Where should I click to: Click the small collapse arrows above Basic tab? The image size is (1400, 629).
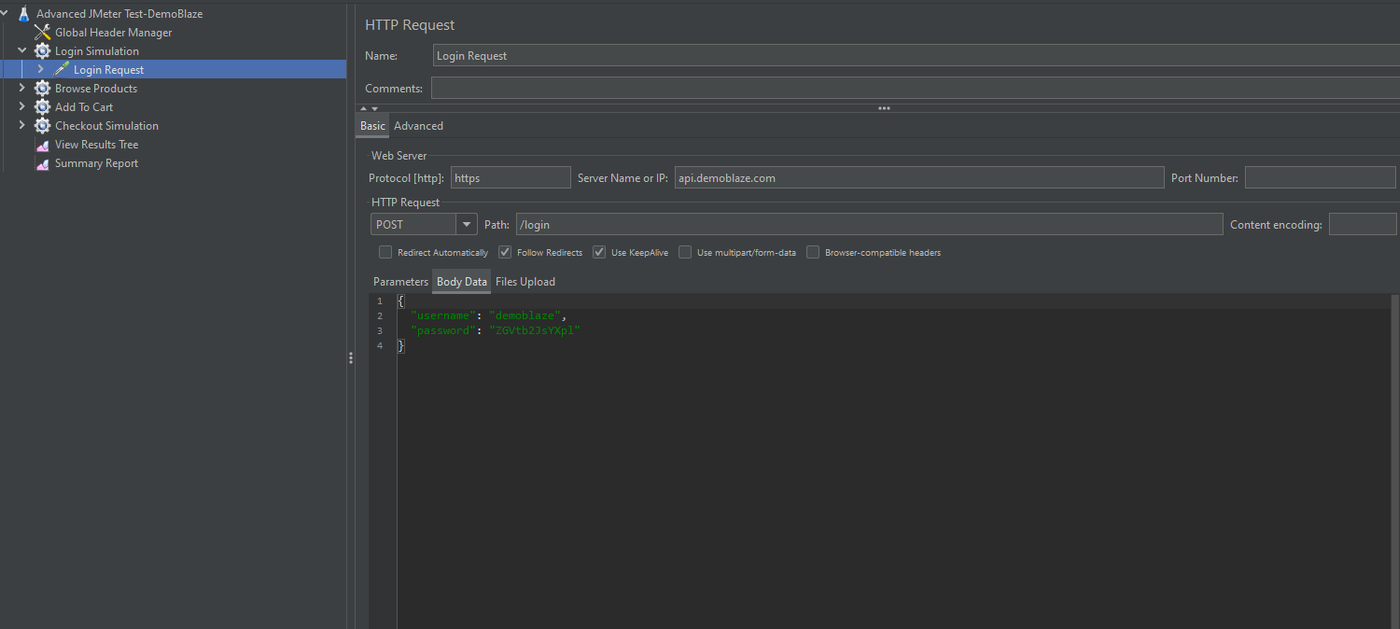coord(367,108)
